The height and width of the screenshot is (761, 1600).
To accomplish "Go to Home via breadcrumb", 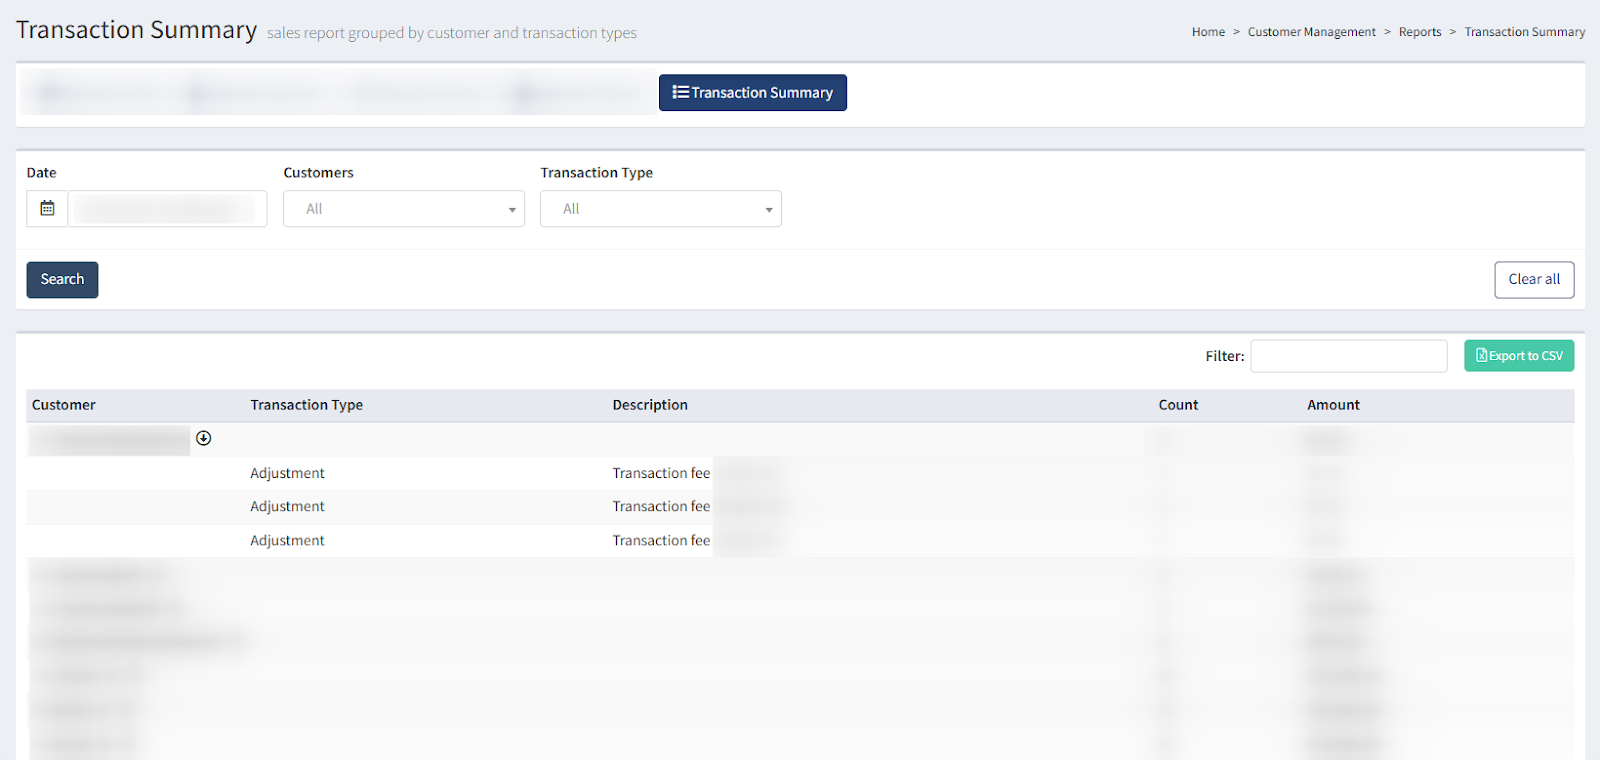I will coord(1208,32).
